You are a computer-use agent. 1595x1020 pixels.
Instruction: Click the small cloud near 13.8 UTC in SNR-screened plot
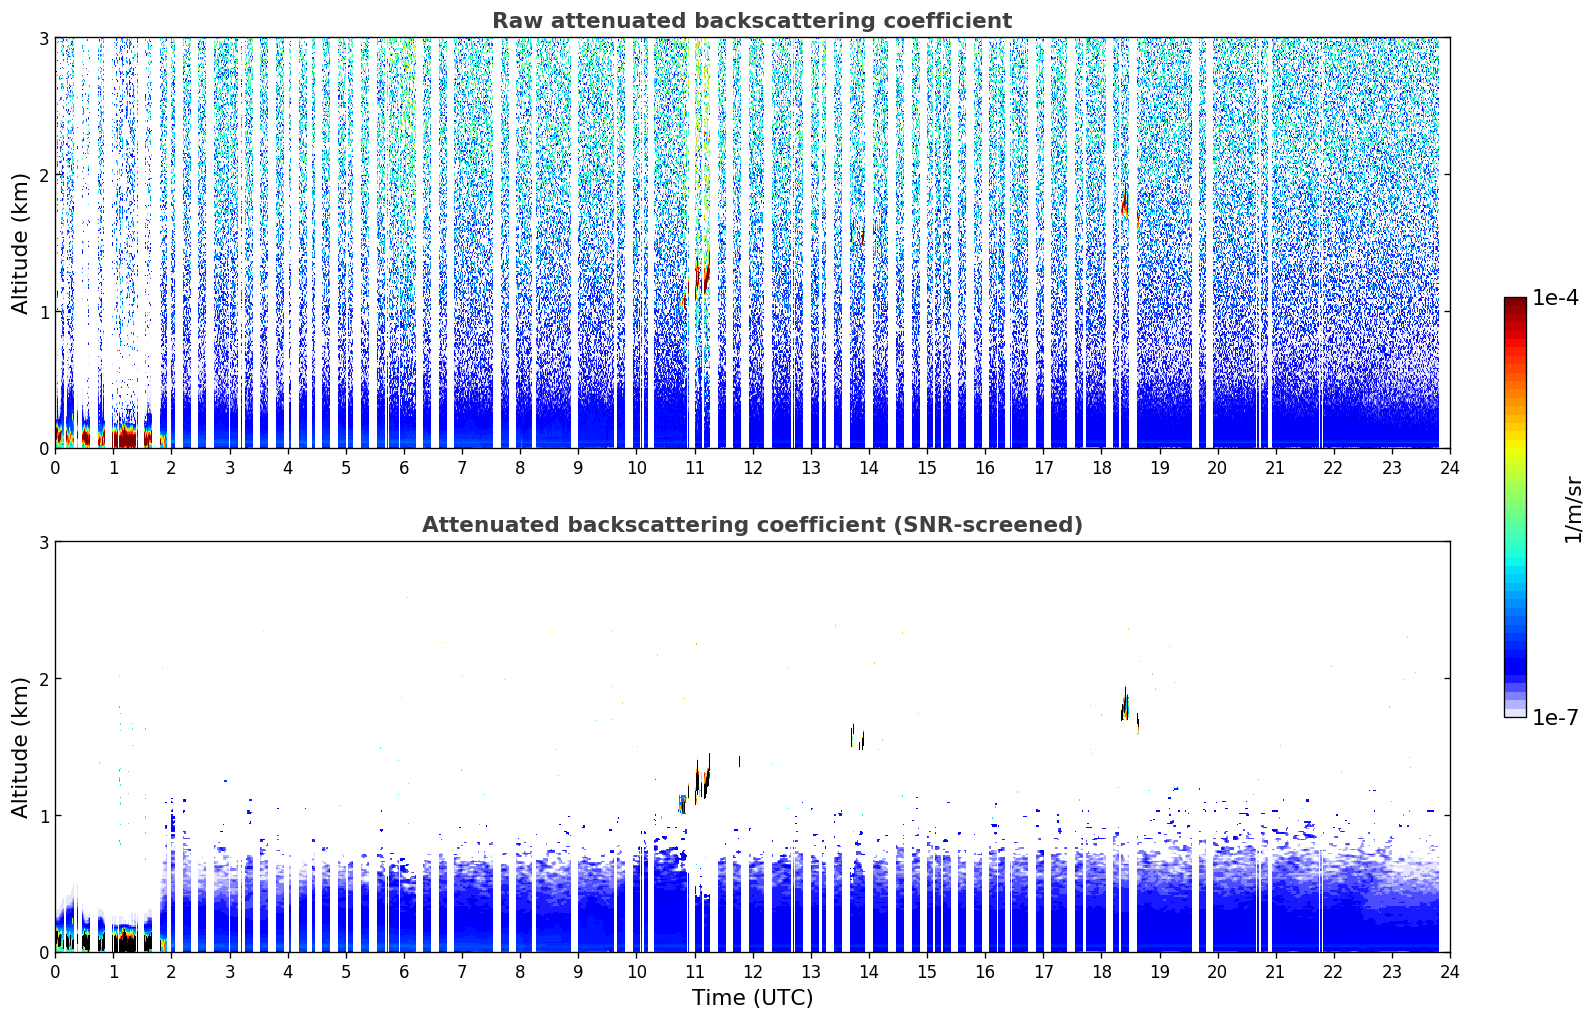coord(857,737)
